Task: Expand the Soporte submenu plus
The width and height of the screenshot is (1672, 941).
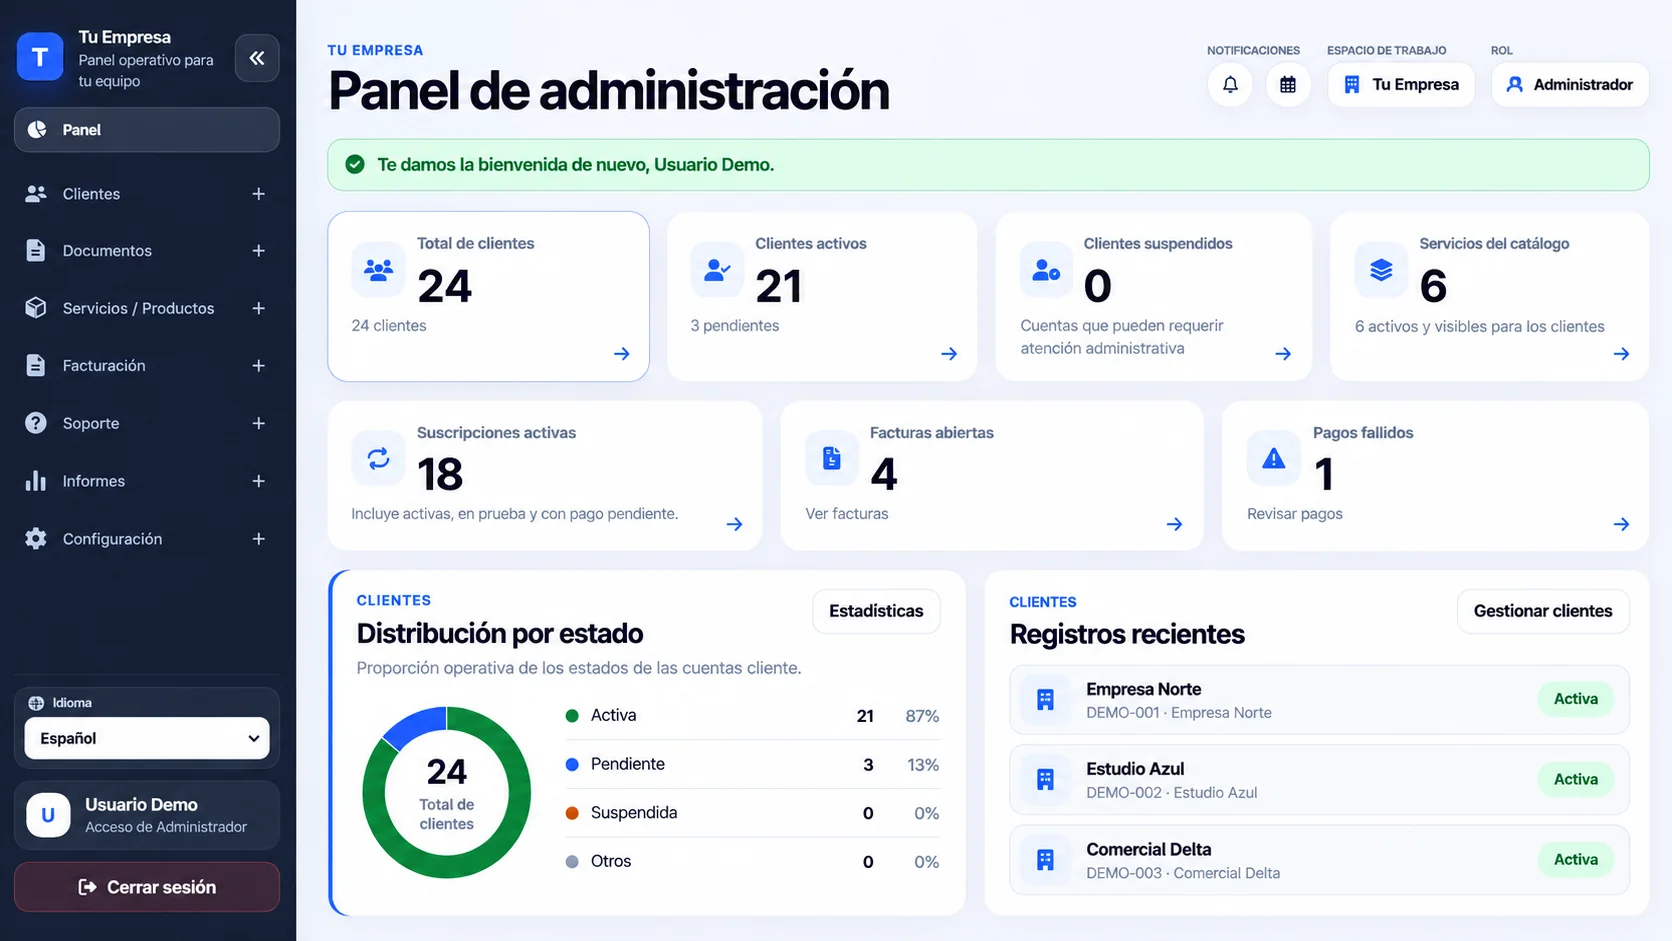Action: 258,423
